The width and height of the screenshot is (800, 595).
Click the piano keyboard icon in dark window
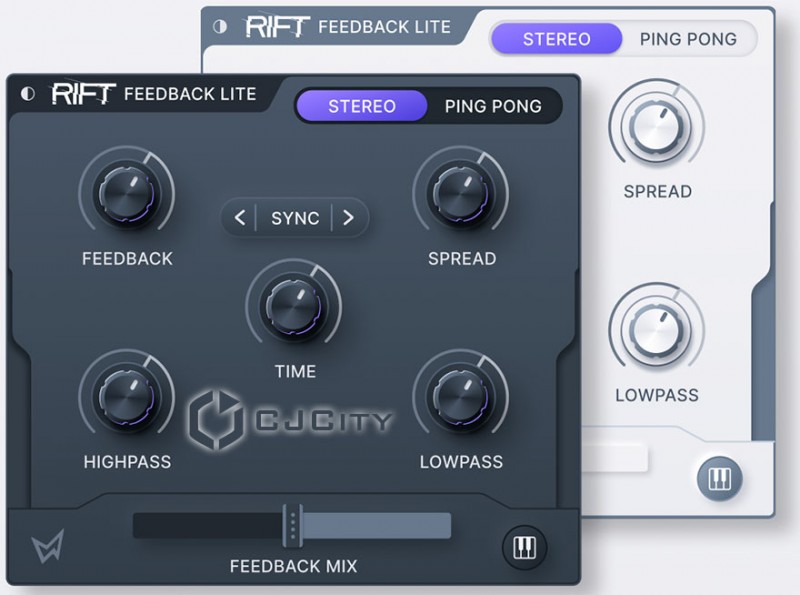(524, 548)
